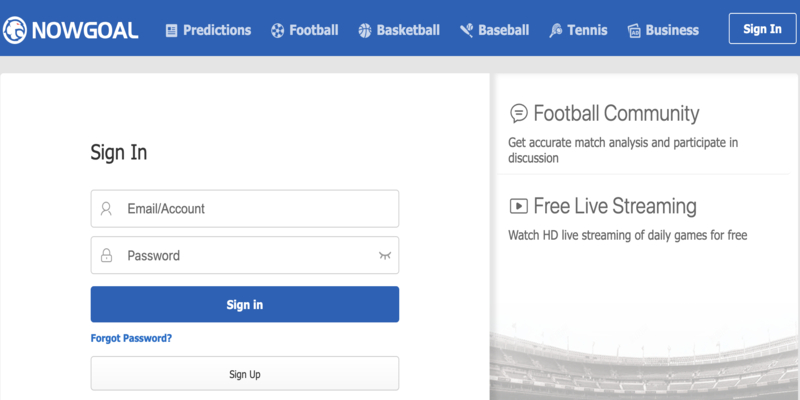Image resolution: width=800 pixels, height=400 pixels.
Task: Click the NOWGOAL logo icon
Action: tap(15, 30)
